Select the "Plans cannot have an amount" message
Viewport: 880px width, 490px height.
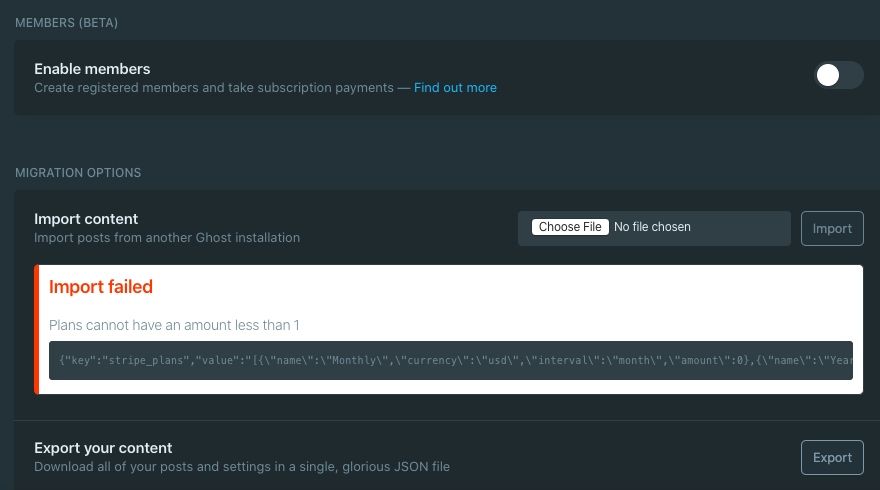[174, 325]
